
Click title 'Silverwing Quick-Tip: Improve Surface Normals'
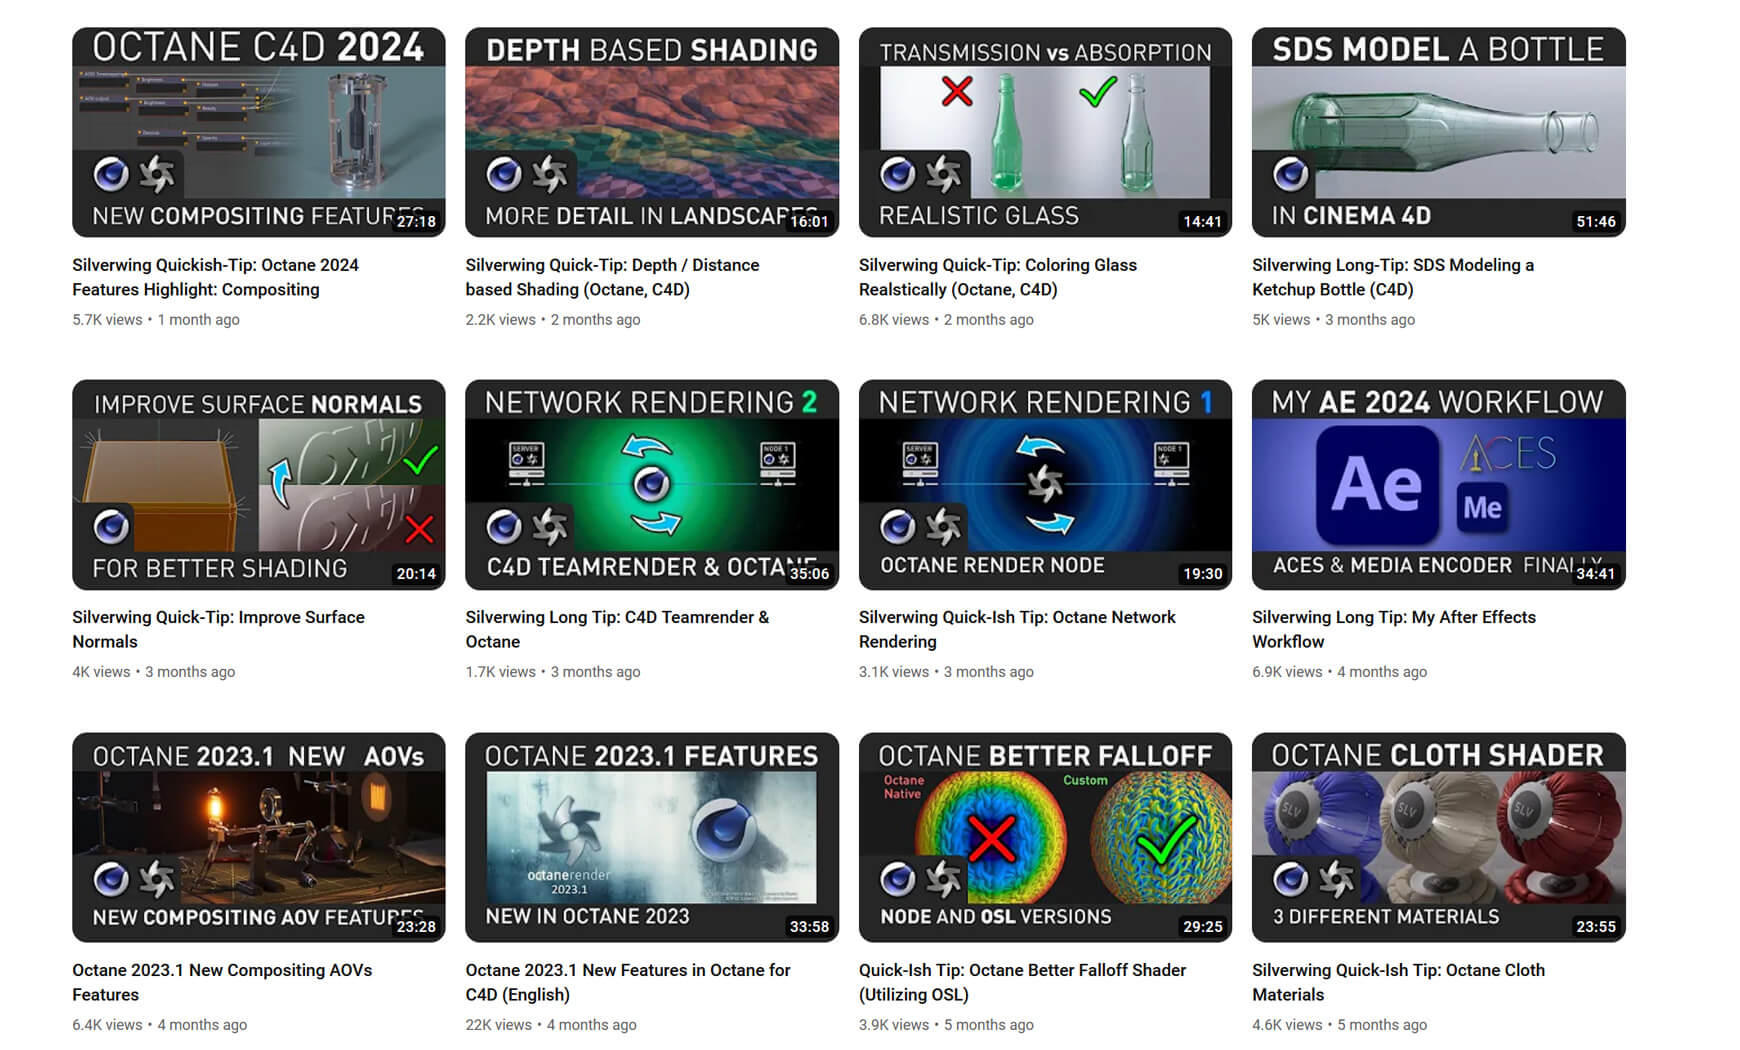click(x=218, y=629)
